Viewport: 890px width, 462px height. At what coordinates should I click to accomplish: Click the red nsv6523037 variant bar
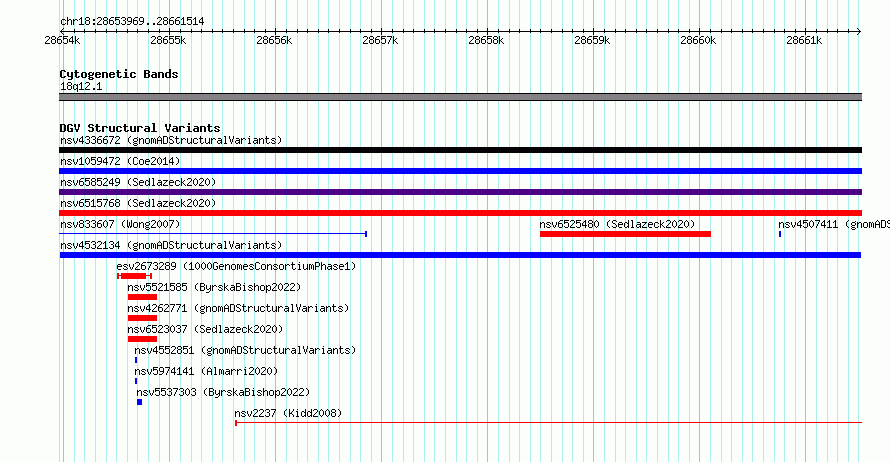[142, 339]
